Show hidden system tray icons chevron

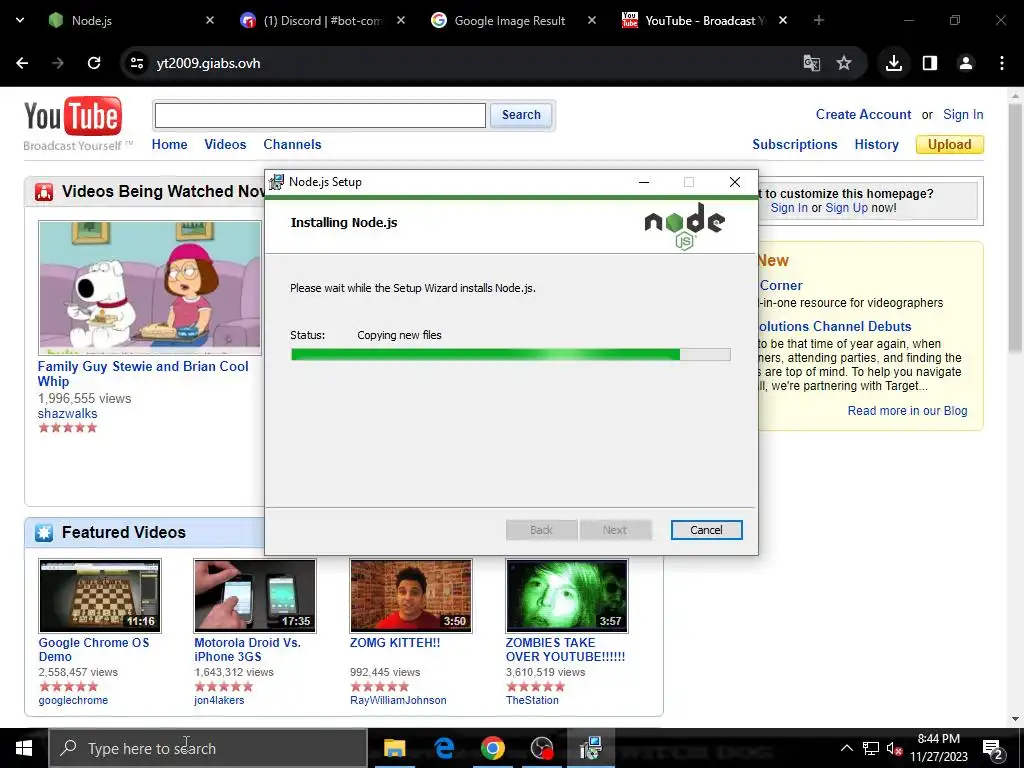point(846,748)
